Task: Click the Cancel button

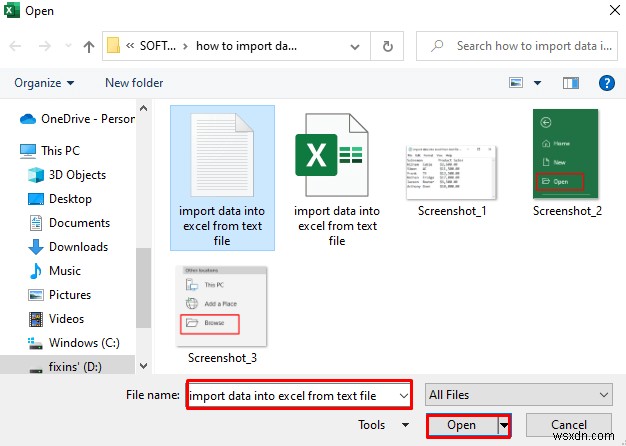Action: pyautogui.click(x=569, y=424)
